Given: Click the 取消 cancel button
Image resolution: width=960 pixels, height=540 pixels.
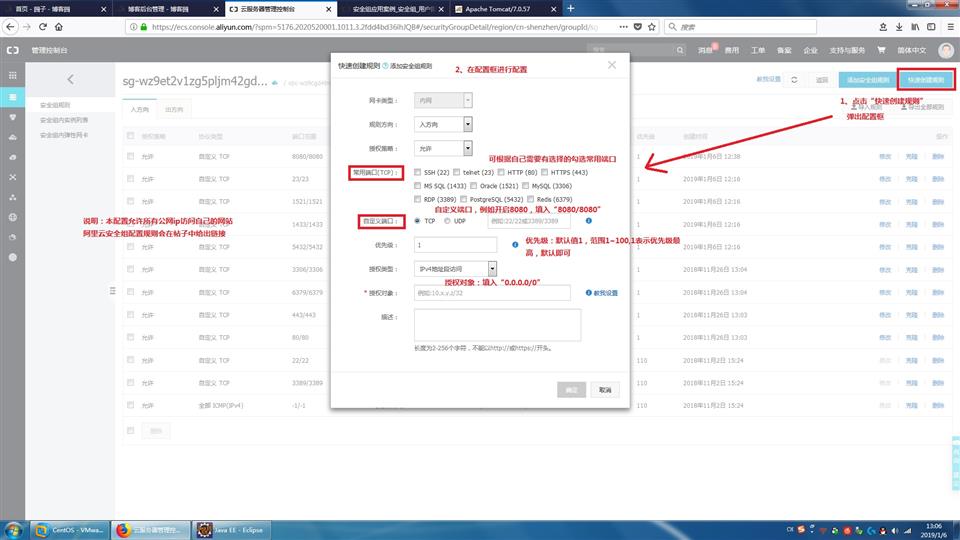Looking at the screenshot, I should (x=605, y=390).
